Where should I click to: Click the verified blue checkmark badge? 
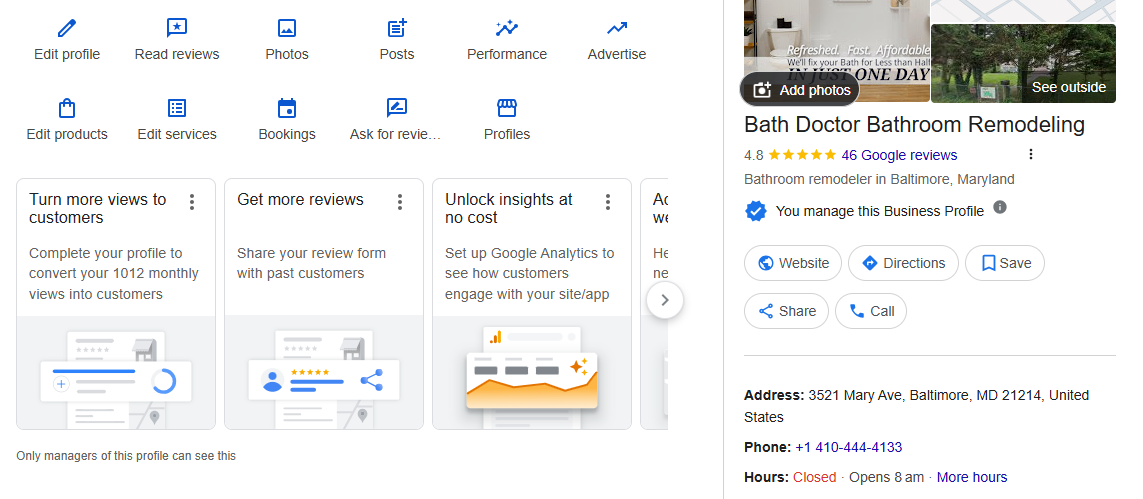point(756,211)
